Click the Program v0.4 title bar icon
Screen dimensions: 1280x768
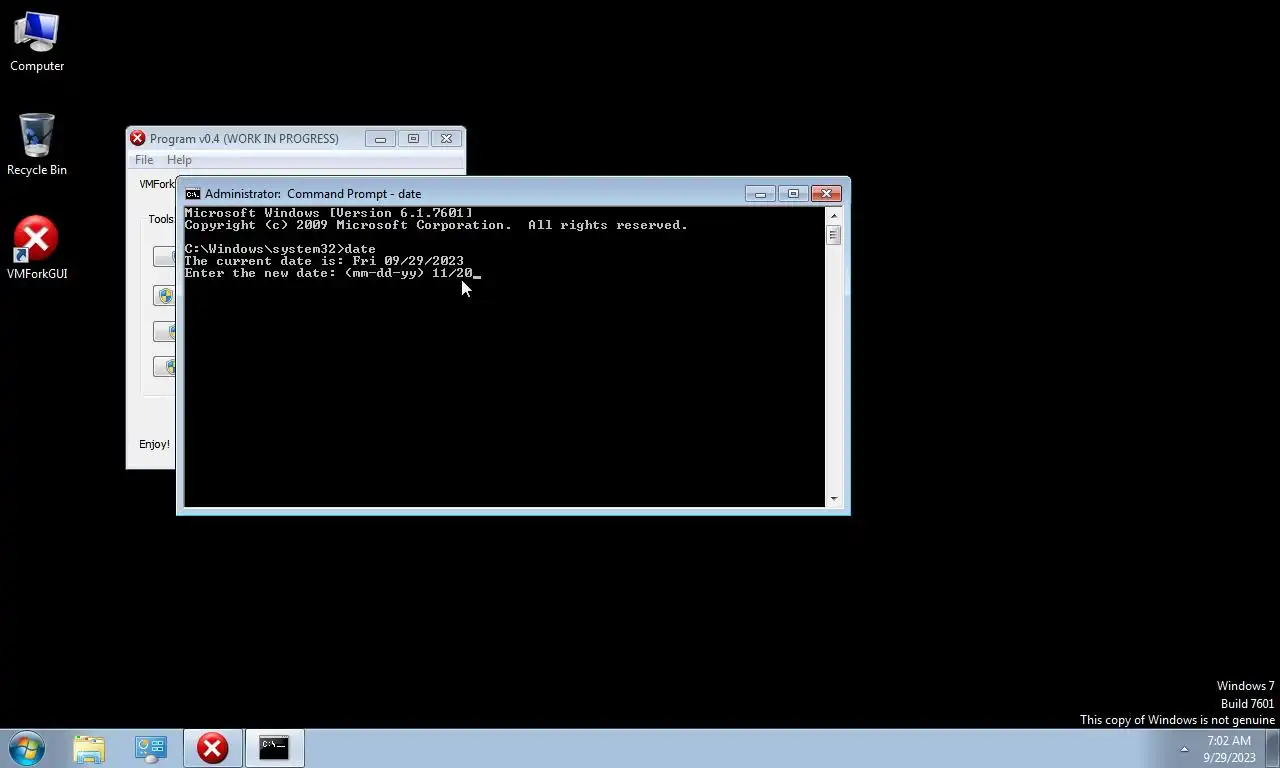pyautogui.click(x=138, y=139)
